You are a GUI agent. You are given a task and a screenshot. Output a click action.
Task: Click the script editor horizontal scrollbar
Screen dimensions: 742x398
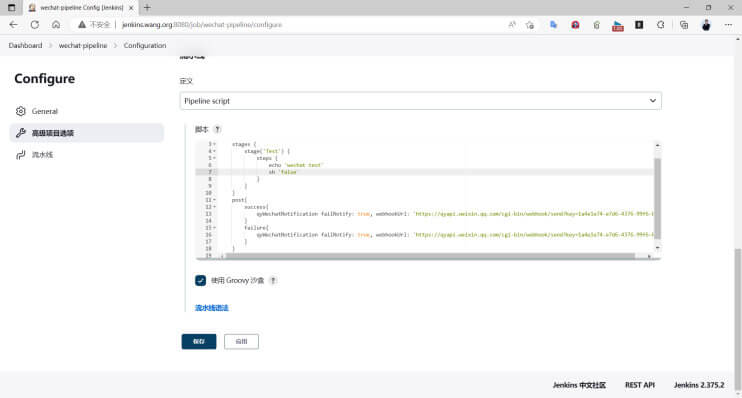click(x=430, y=256)
